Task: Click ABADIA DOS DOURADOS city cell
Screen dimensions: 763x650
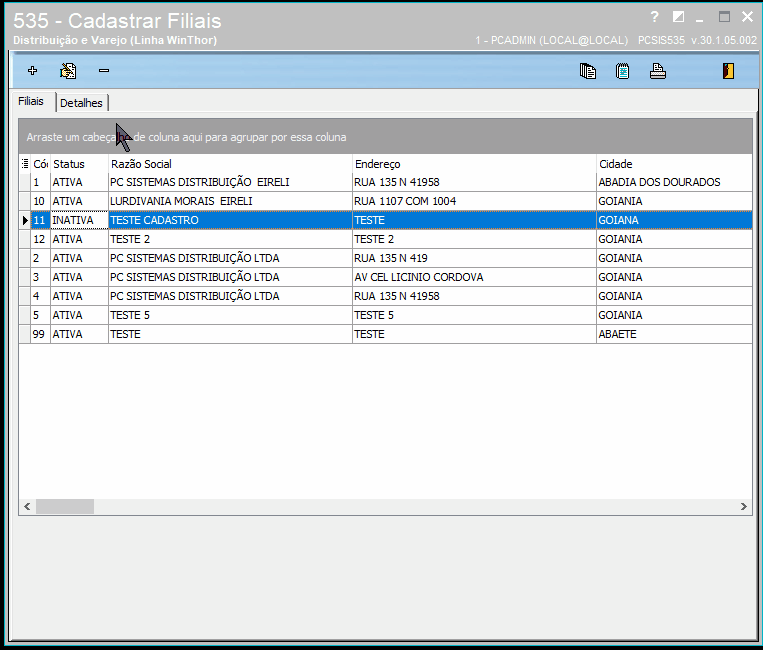Action: click(x=674, y=182)
